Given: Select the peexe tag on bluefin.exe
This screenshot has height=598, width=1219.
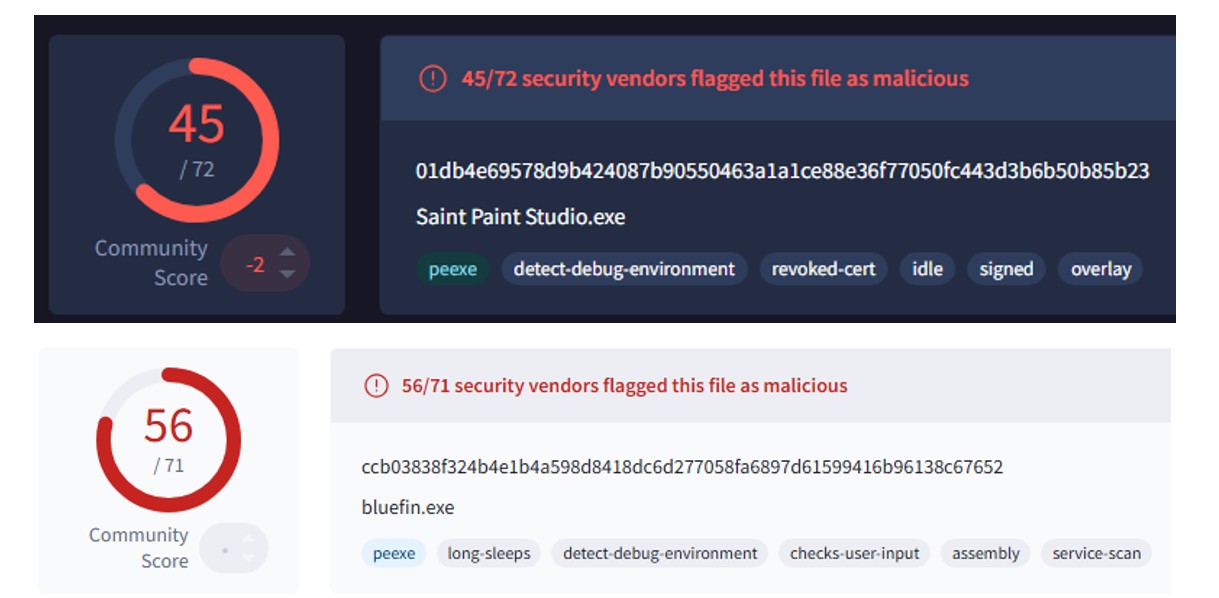Looking at the screenshot, I should (396, 552).
